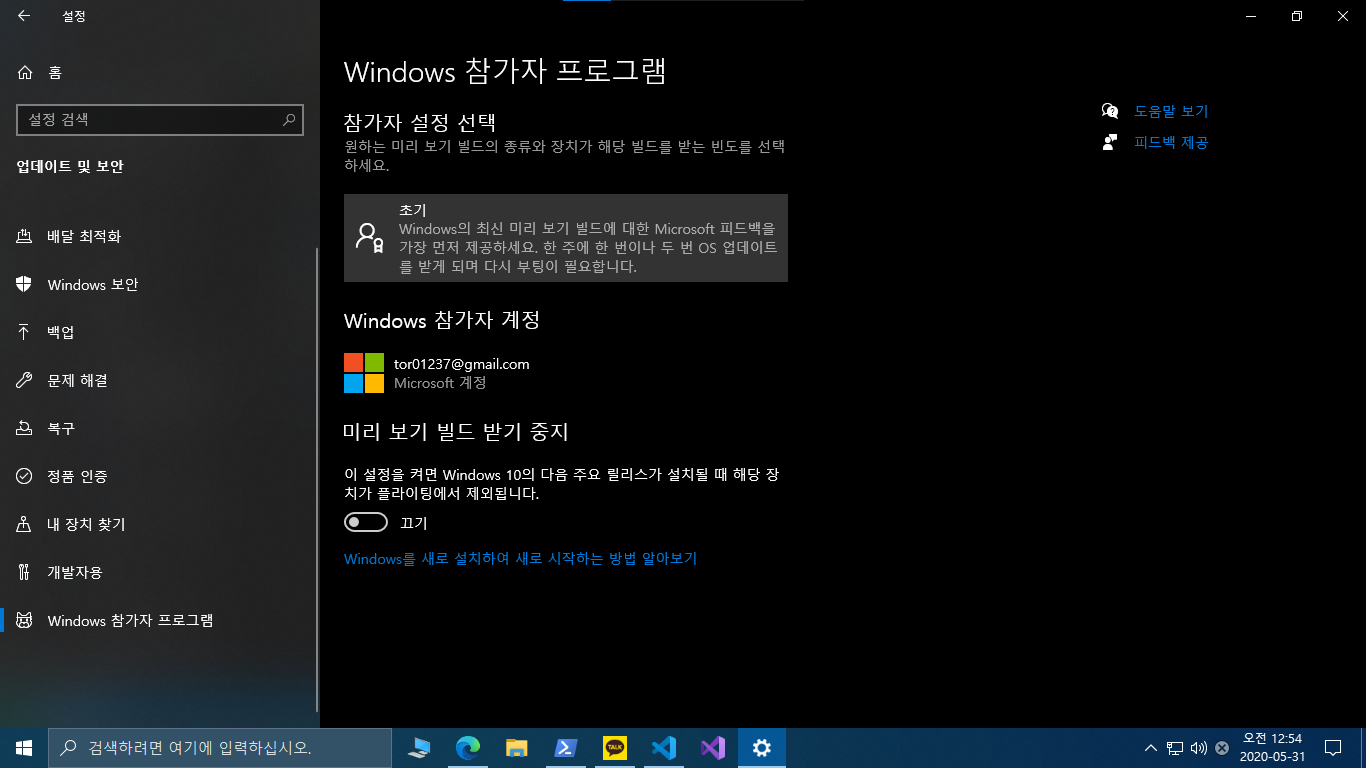Open the Windows를 새로 설치하여 새로 시작하는 방법 link
Image resolution: width=1366 pixels, height=768 pixels.
(520, 559)
